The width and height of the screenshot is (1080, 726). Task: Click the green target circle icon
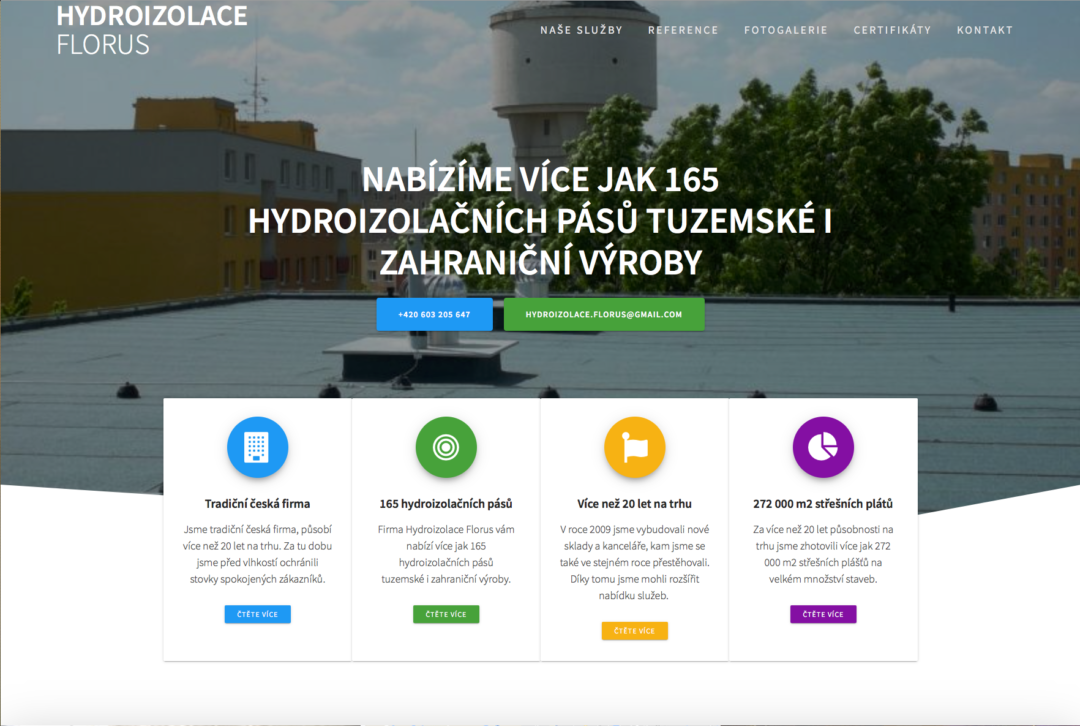coord(446,447)
